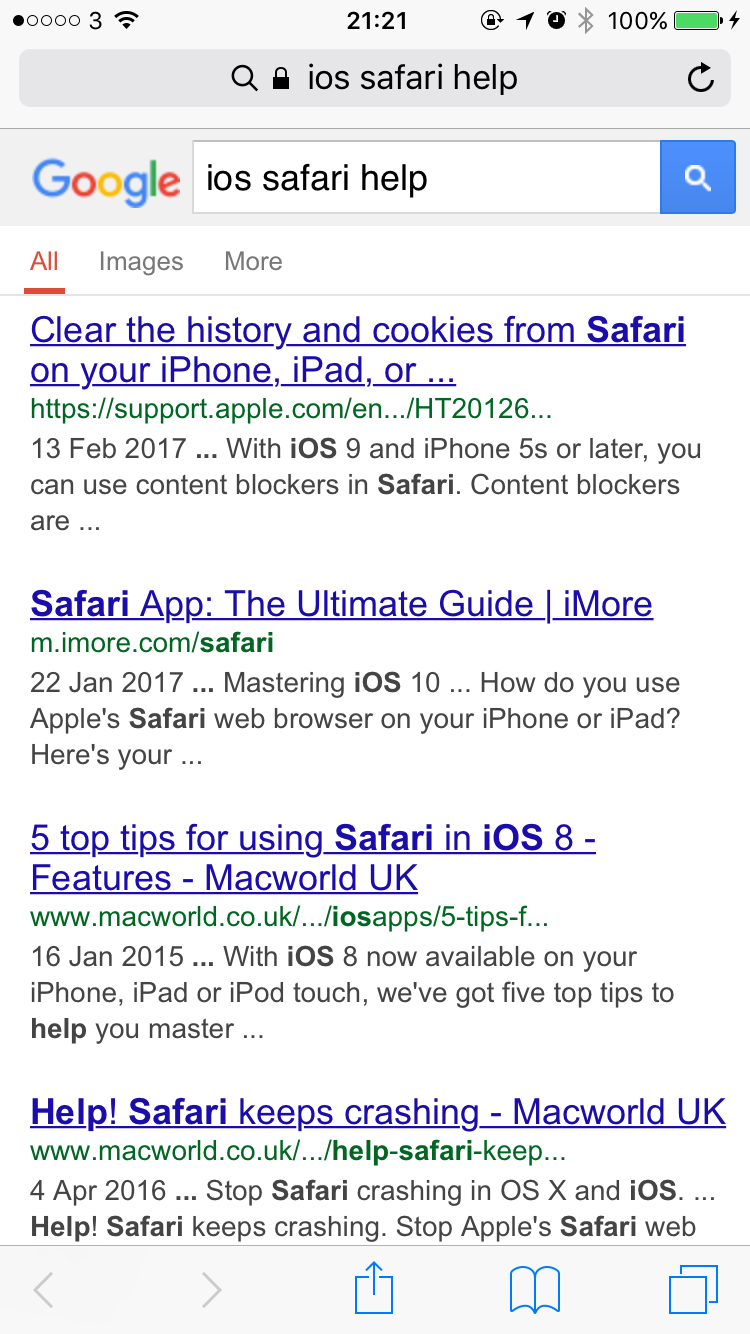
Task: Tap the padlock icon in address bar
Action: (x=281, y=78)
